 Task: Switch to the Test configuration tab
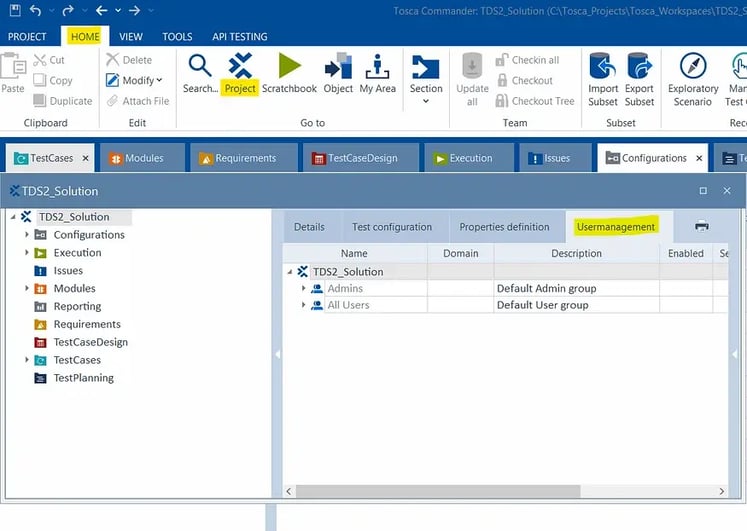(392, 227)
